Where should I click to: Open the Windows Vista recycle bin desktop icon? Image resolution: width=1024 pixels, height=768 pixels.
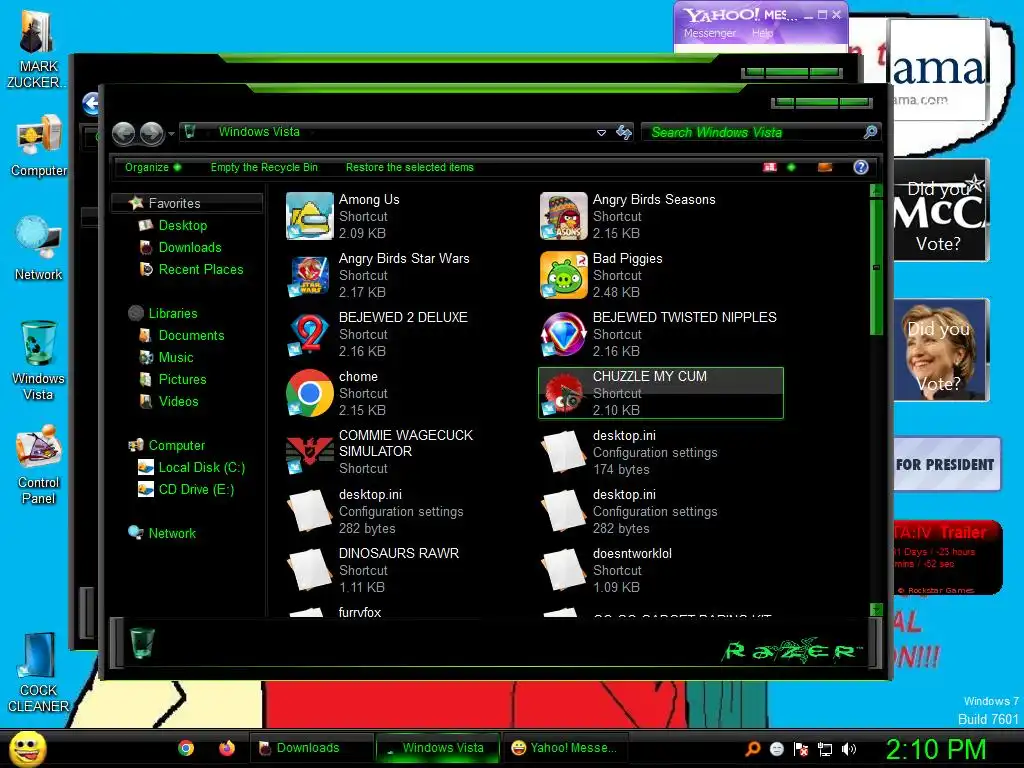[39, 360]
